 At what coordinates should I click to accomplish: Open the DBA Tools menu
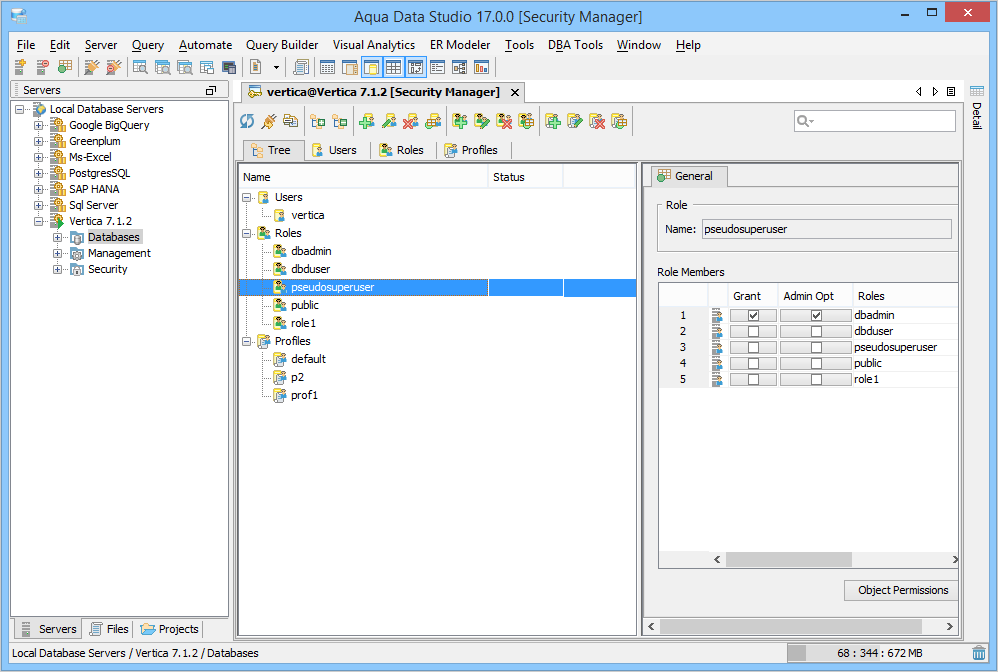575,45
